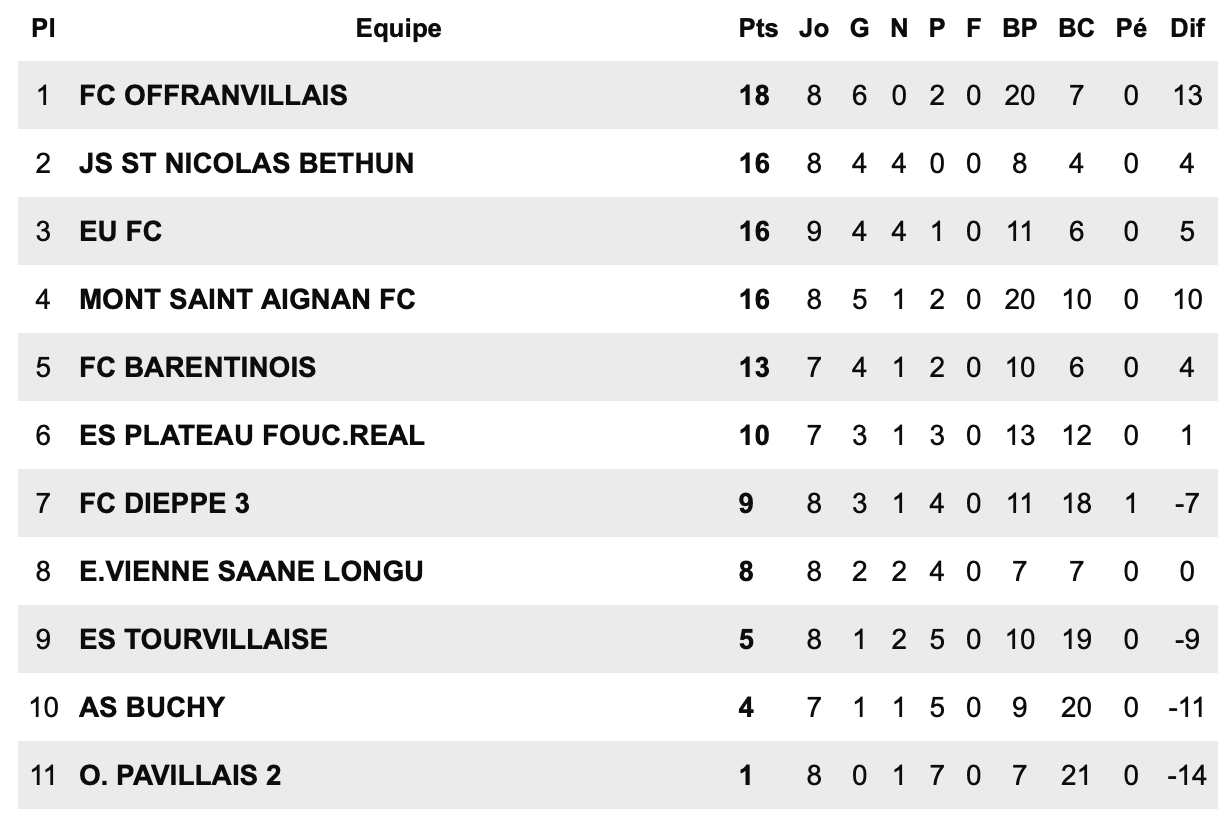
Task: Click the Equipe column header
Action: pos(398,29)
